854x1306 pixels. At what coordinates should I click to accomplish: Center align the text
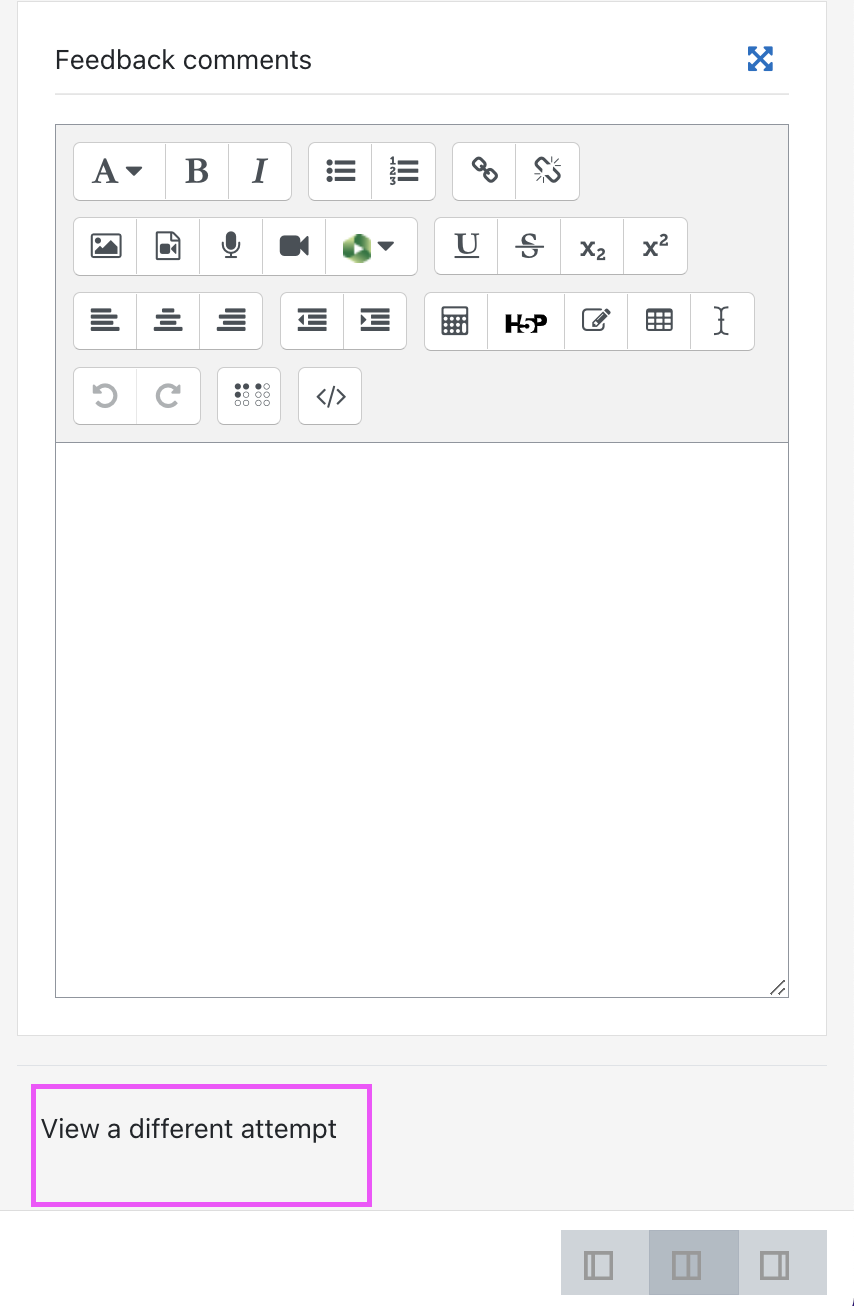click(168, 321)
